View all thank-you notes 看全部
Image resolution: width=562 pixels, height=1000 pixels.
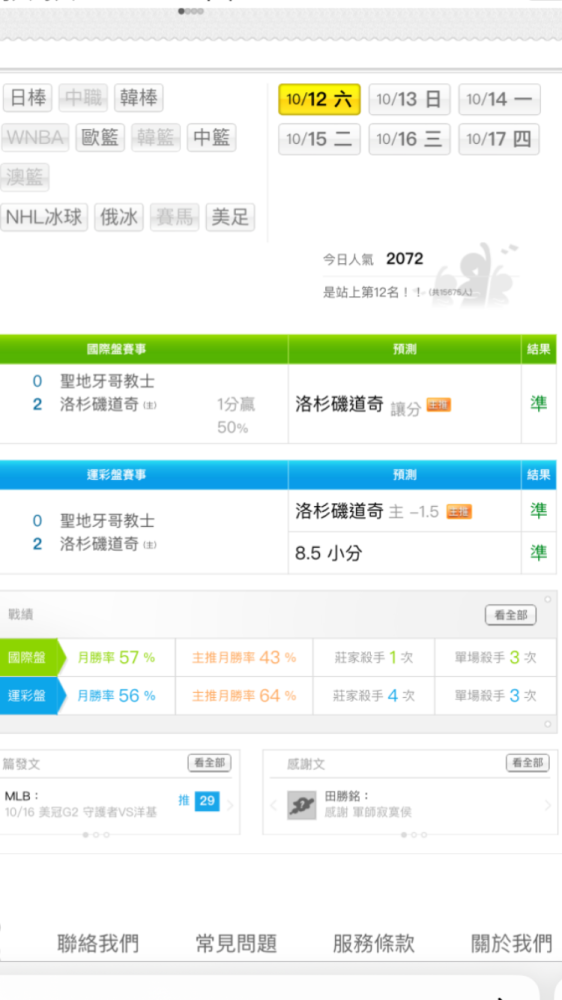pos(528,763)
